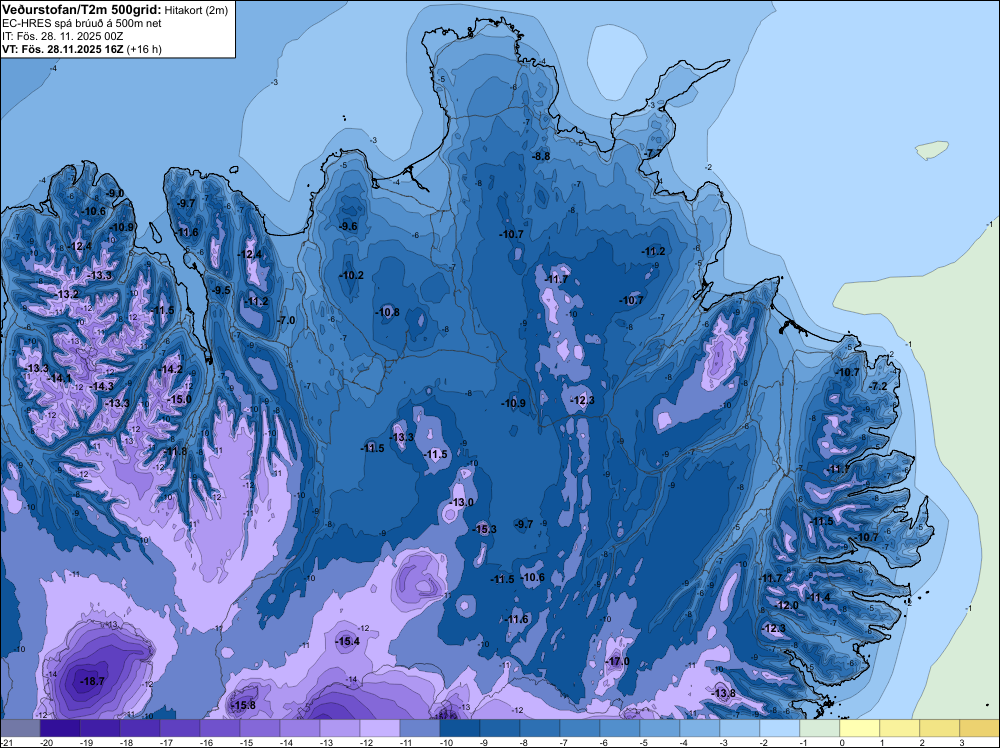Click the '0' label in the bottom legend
The height and width of the screenshot is (748, 1000).
pyautogui.click(x=842, y=743)
